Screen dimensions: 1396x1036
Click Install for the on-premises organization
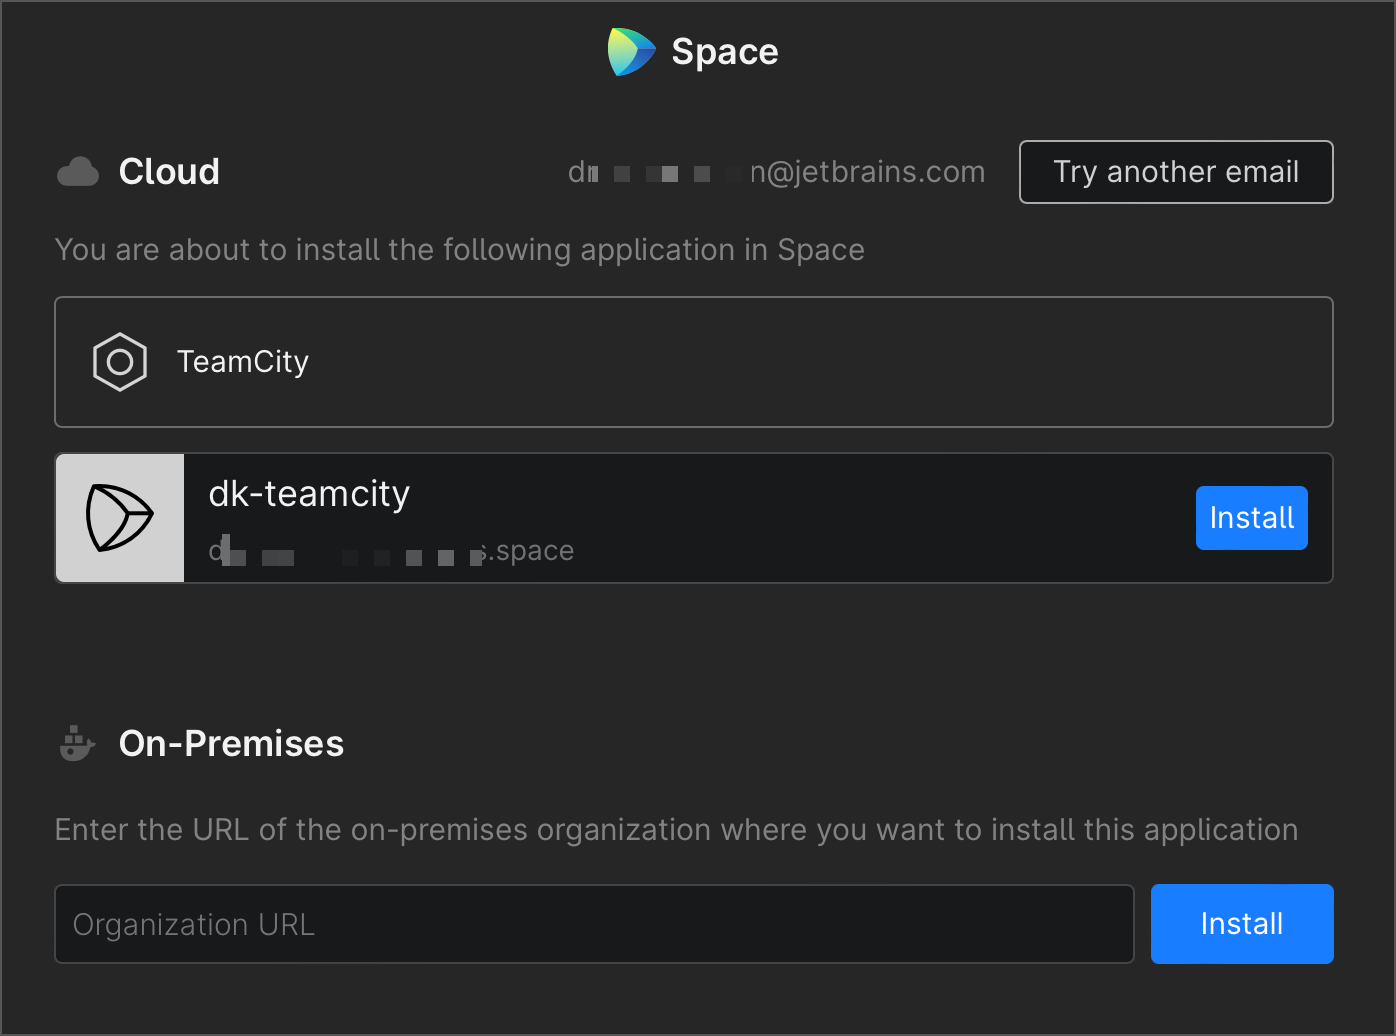(1242, 924)
